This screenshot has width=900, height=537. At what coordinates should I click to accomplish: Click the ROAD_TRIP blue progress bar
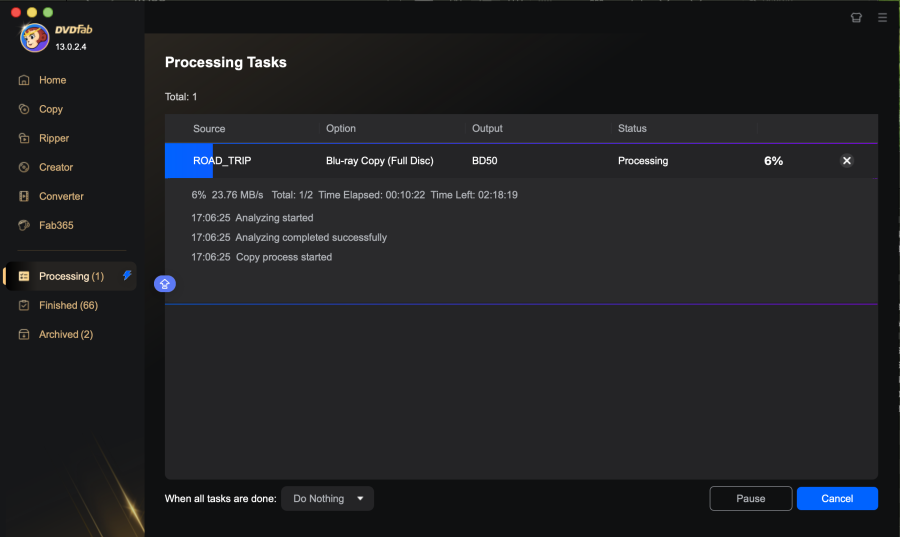click(188, 160)
